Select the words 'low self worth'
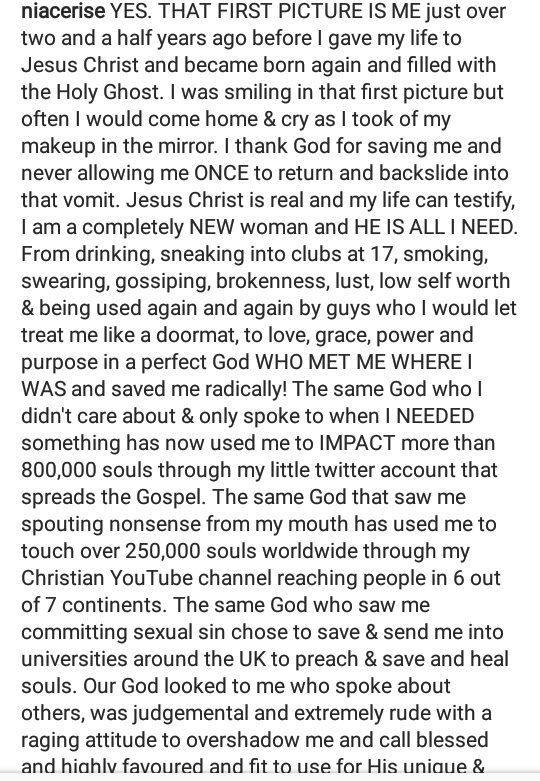Viewport: 540px width, 781px height. 444,280
